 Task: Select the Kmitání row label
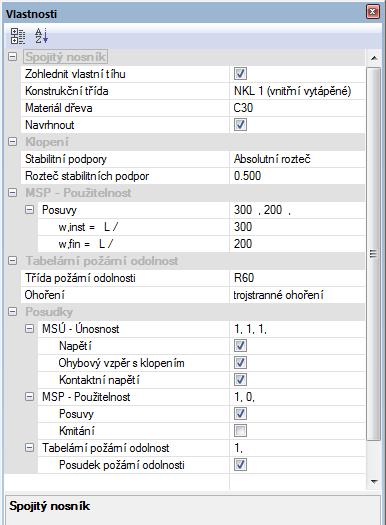(x=77, y=431)
